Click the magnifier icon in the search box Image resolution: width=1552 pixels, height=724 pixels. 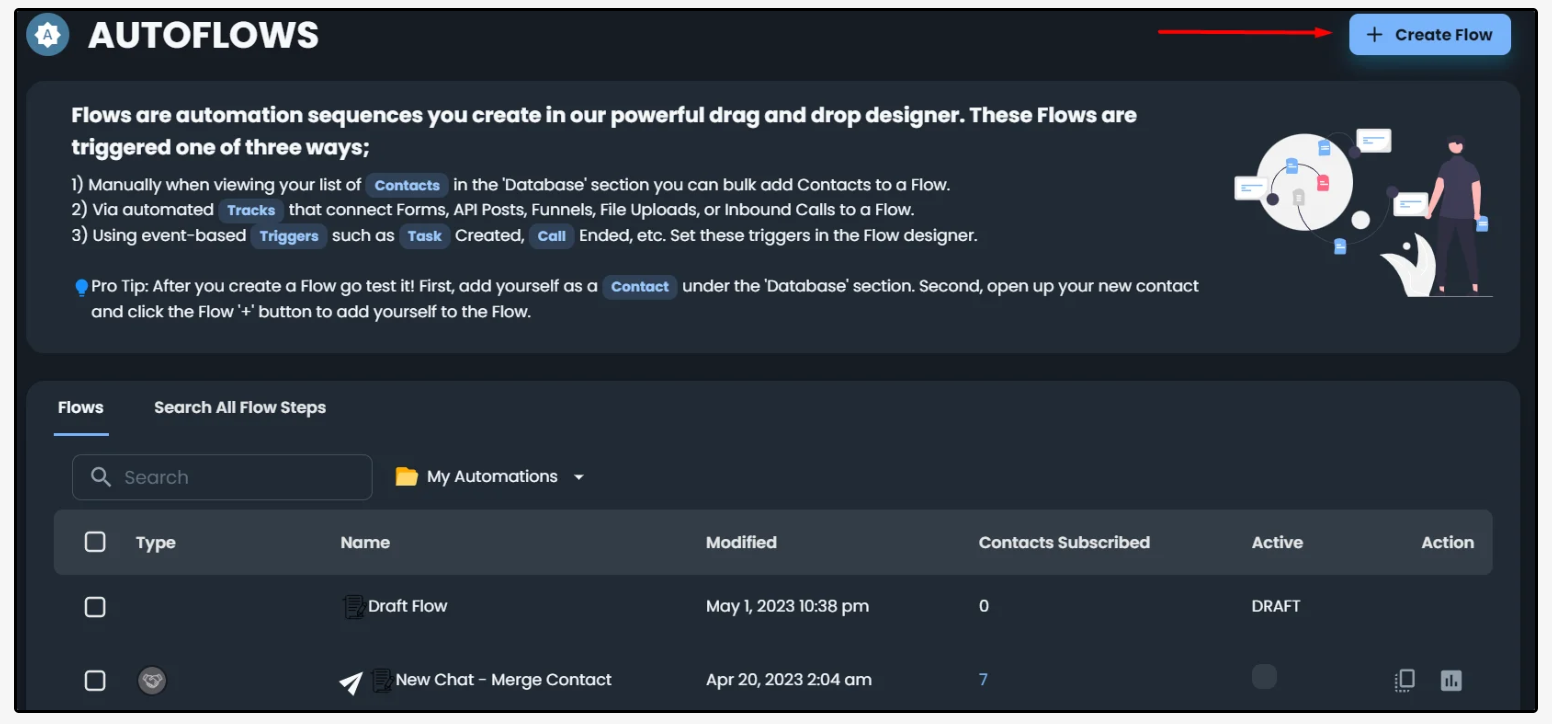point(101,477)
